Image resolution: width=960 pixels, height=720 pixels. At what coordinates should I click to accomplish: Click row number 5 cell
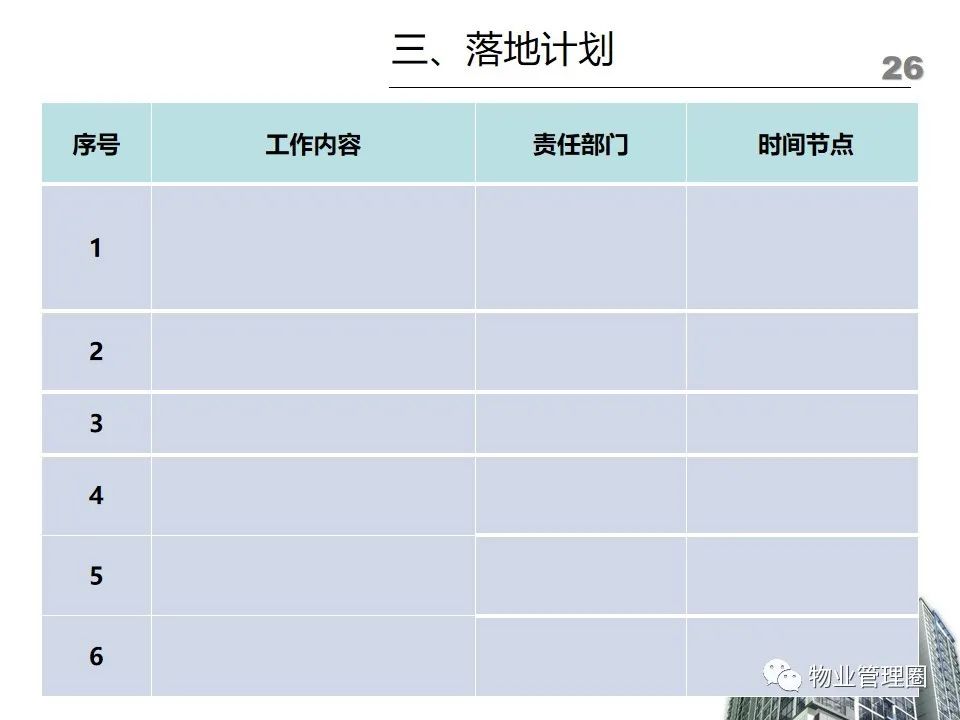[x=96, y=576]
